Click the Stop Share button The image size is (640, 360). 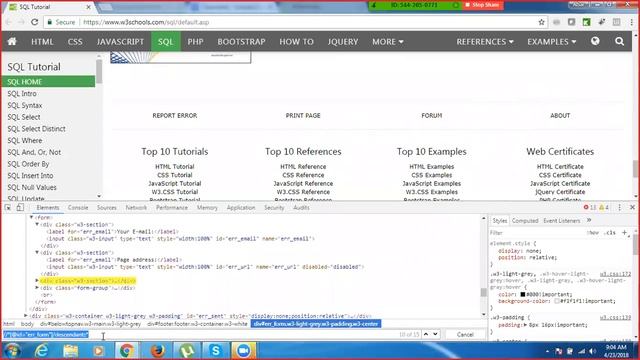pyautogui.click(x=482, y=5)
